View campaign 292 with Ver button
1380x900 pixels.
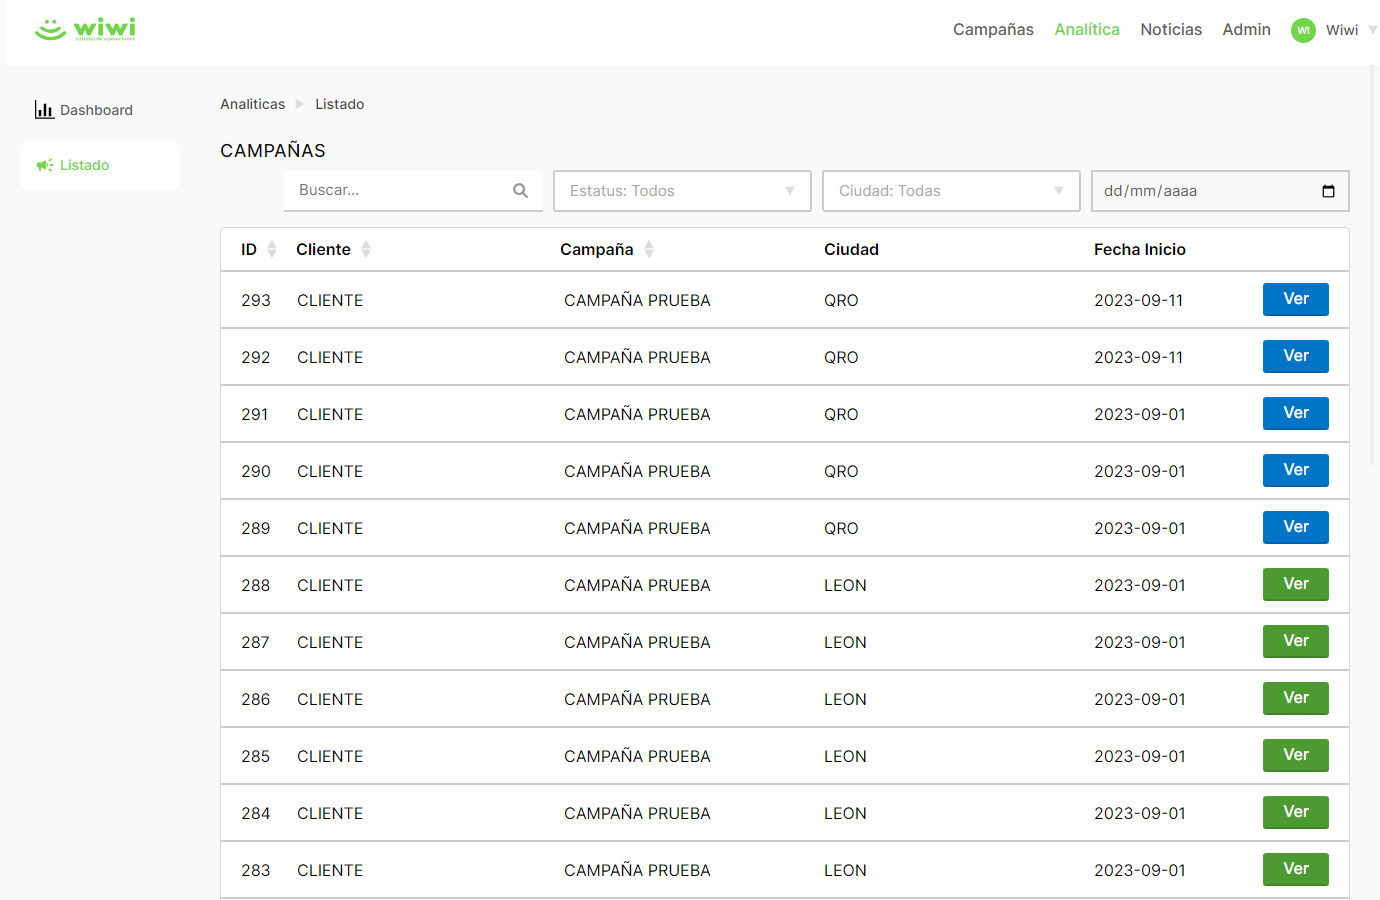pyautogui.click(x=1296, y=356)
